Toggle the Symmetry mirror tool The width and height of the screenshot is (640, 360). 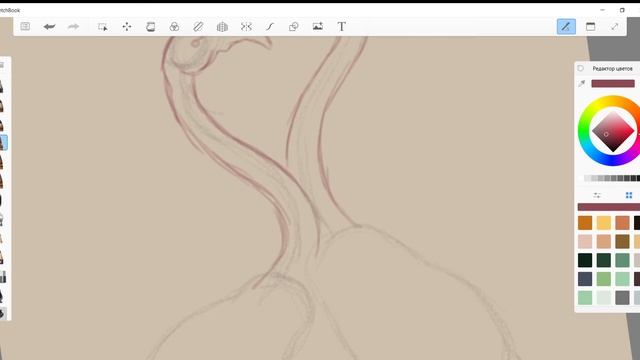click(x=246, y=27)
